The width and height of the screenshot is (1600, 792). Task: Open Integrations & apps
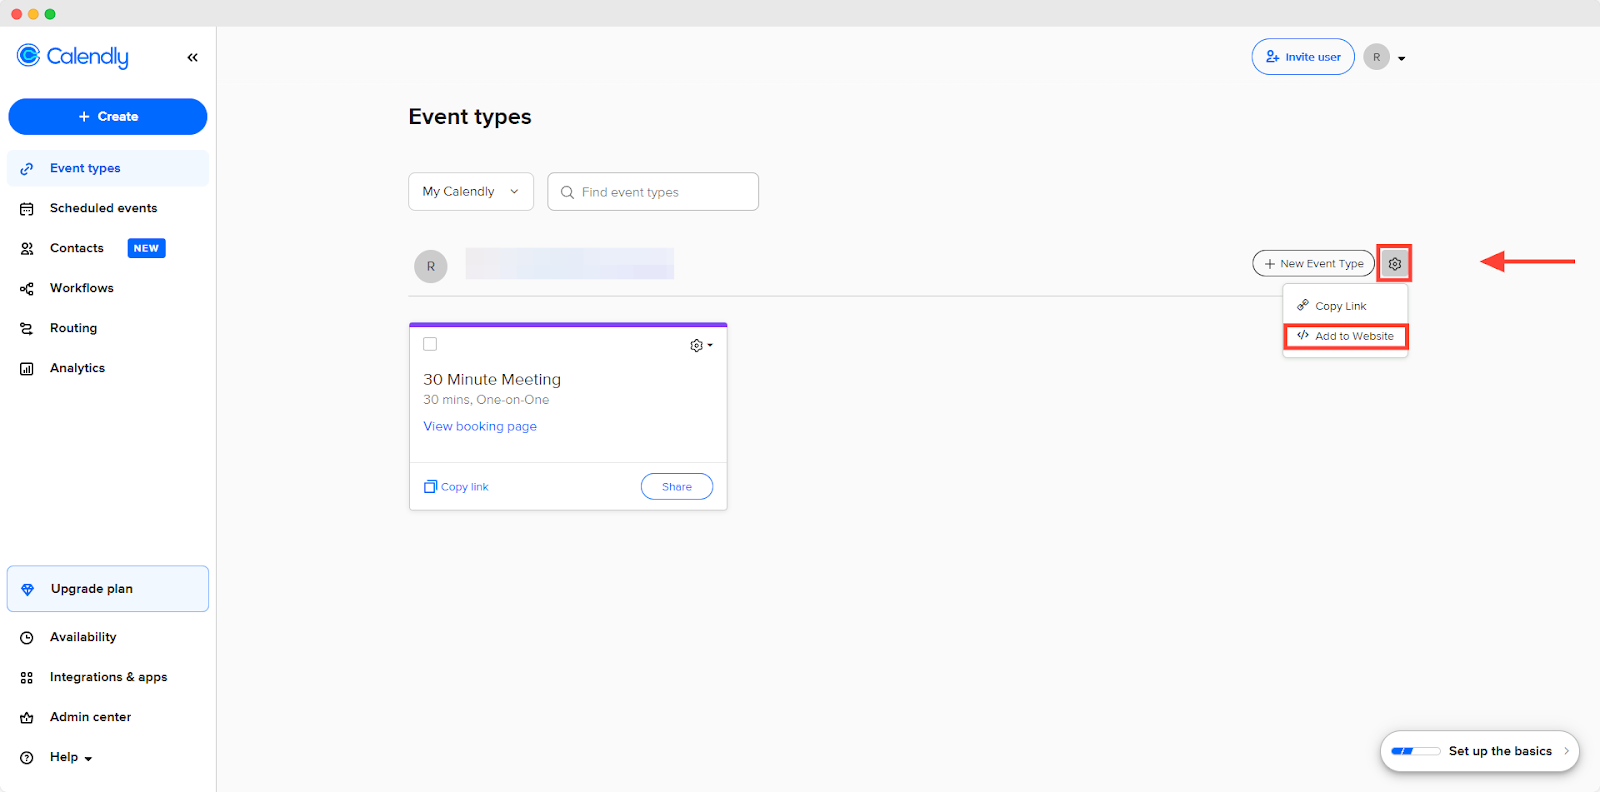108,677
